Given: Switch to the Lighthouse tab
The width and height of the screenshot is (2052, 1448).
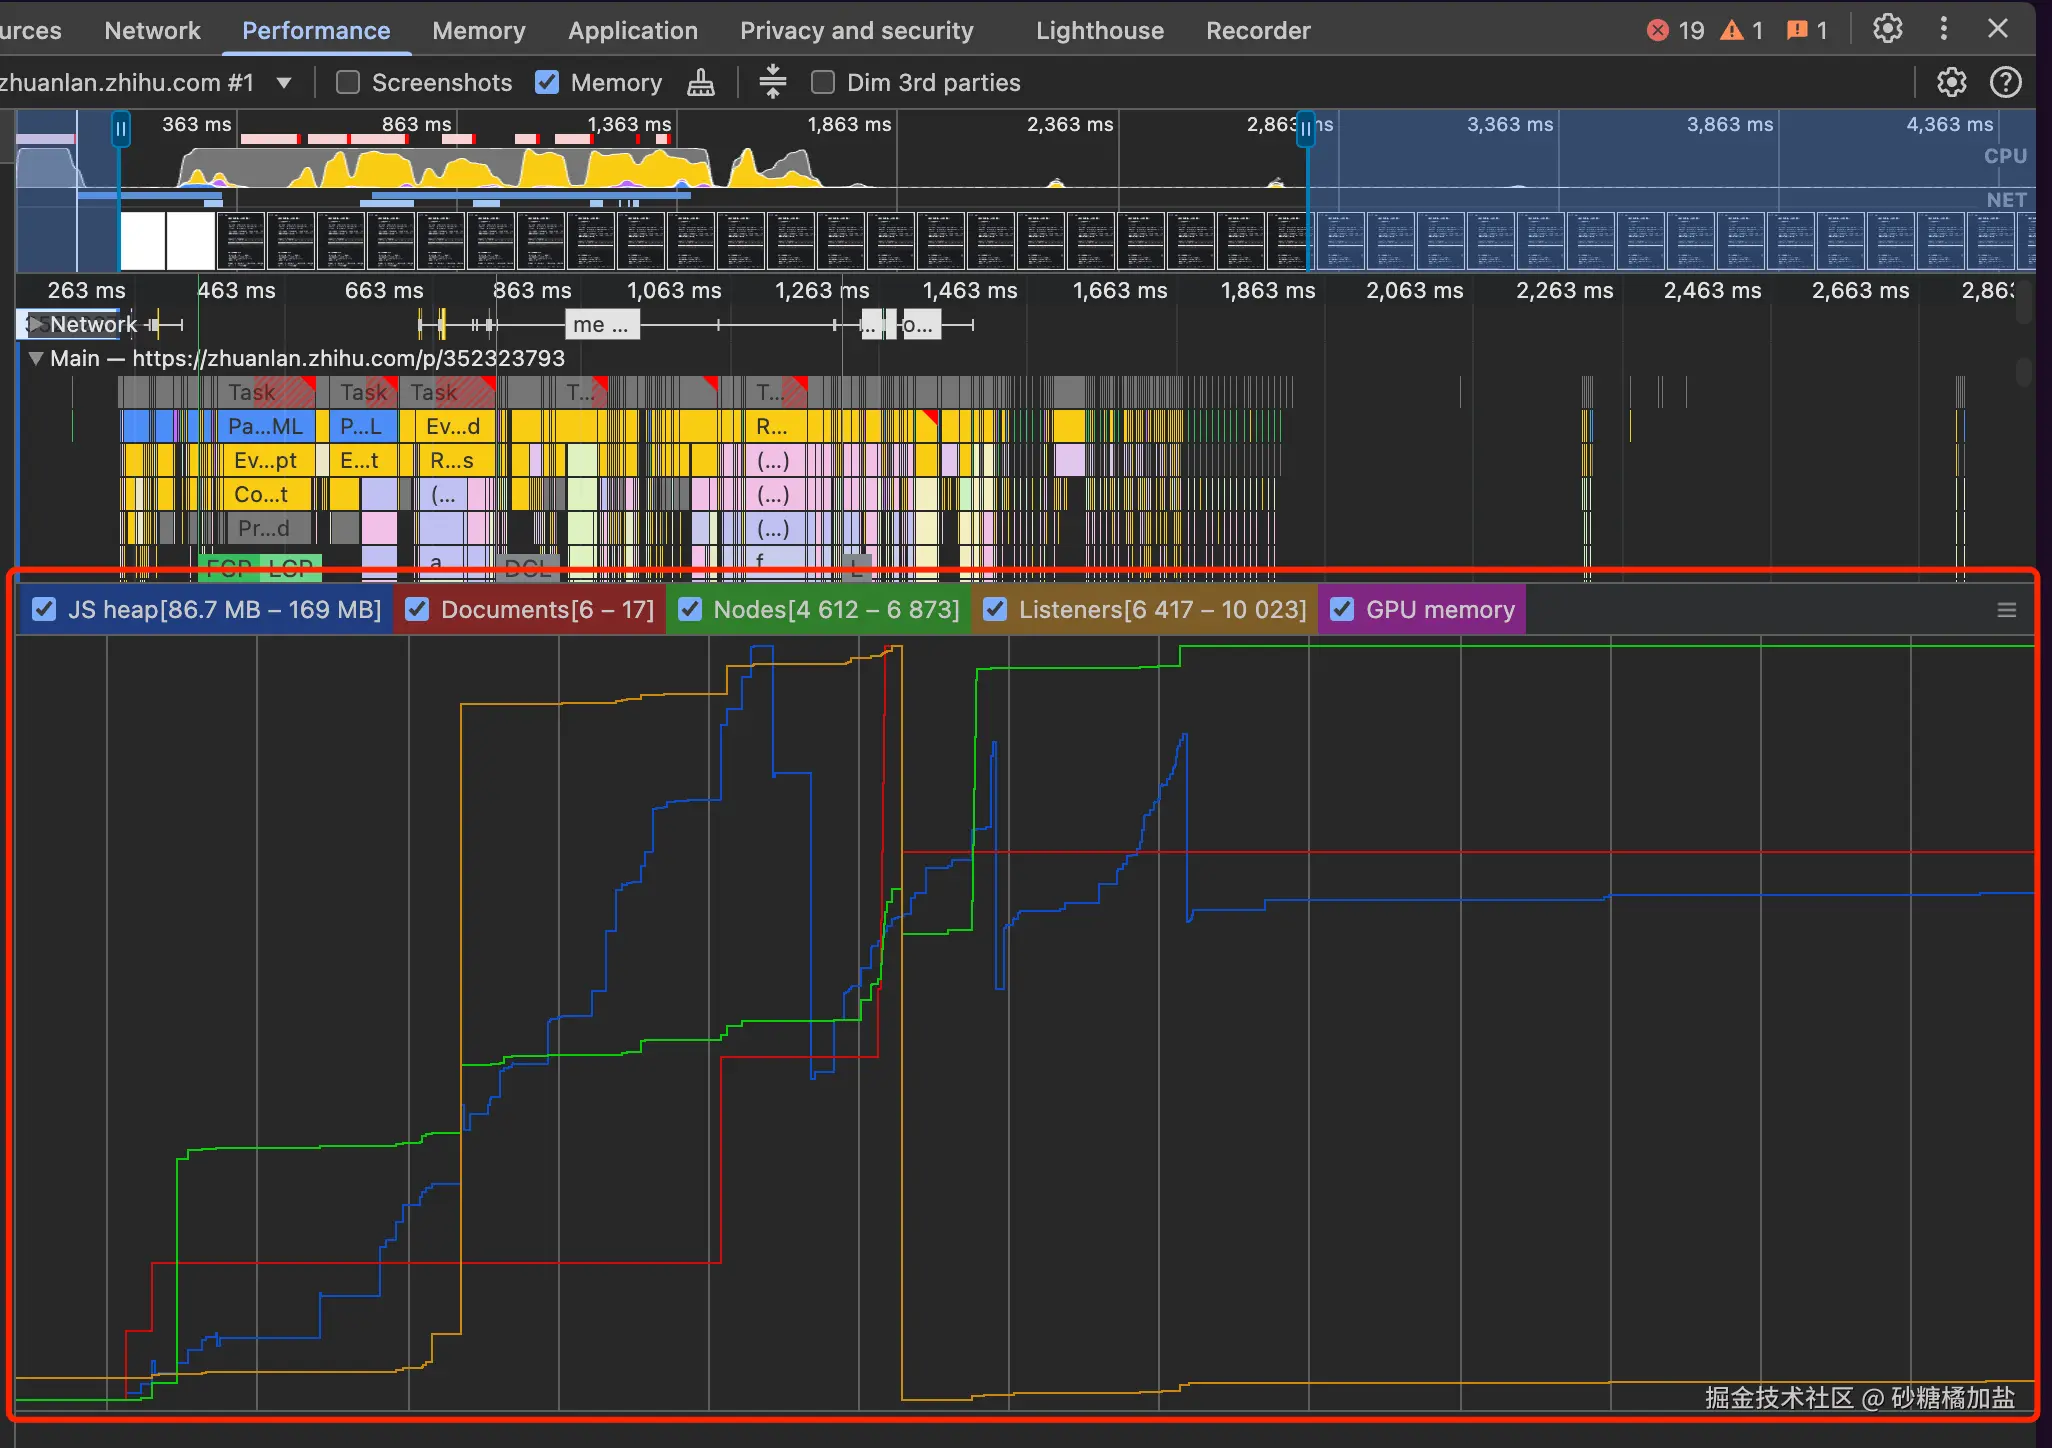Looking at the screenshot, I should [x=1099, y=30].
